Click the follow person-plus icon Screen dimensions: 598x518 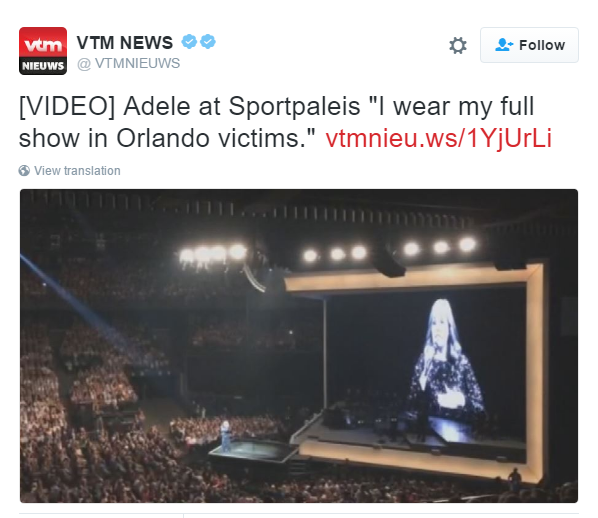504,45
